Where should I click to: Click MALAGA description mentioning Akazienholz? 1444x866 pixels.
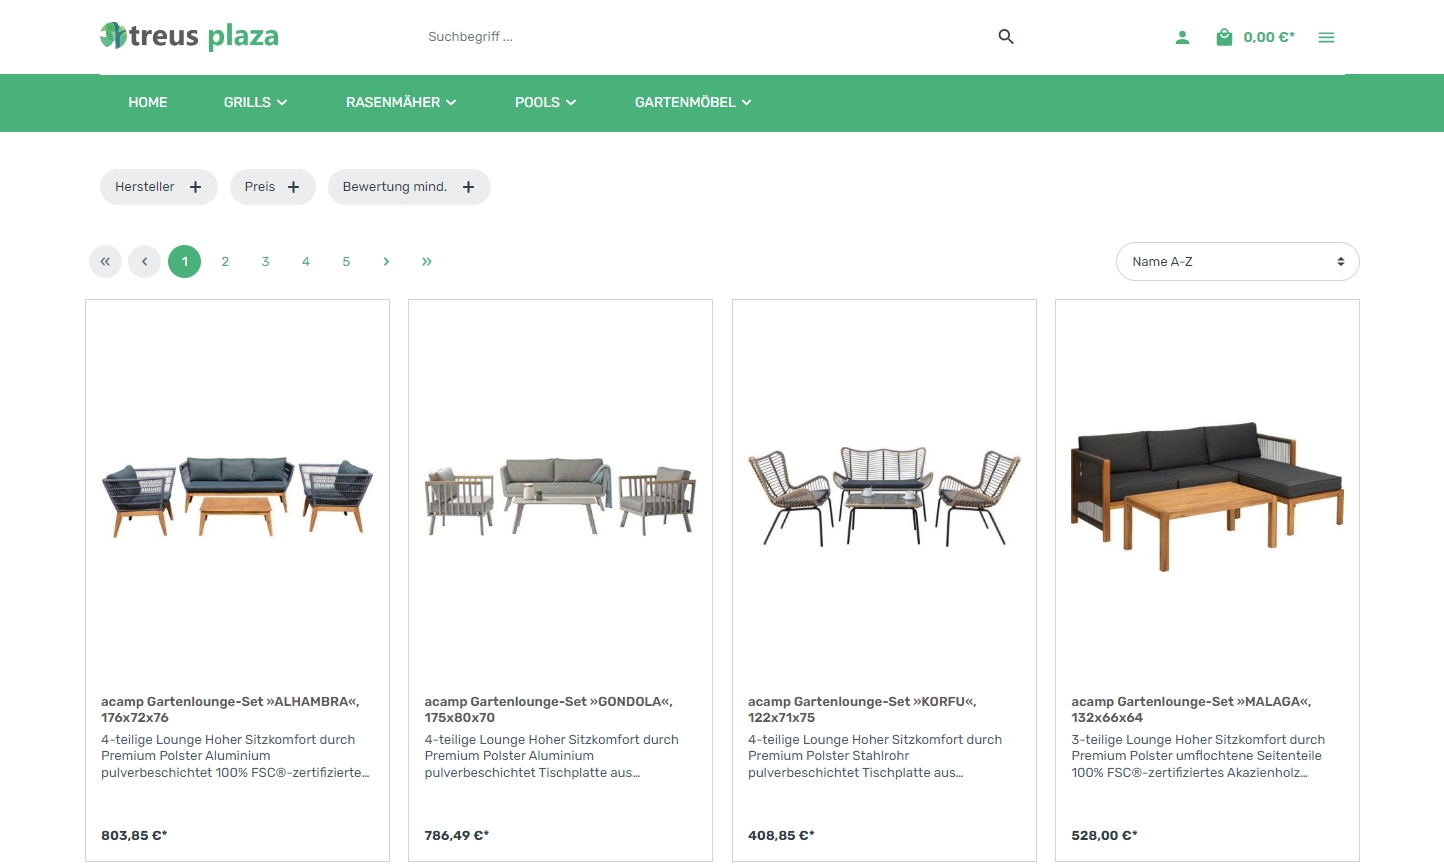coord(1198,756)
